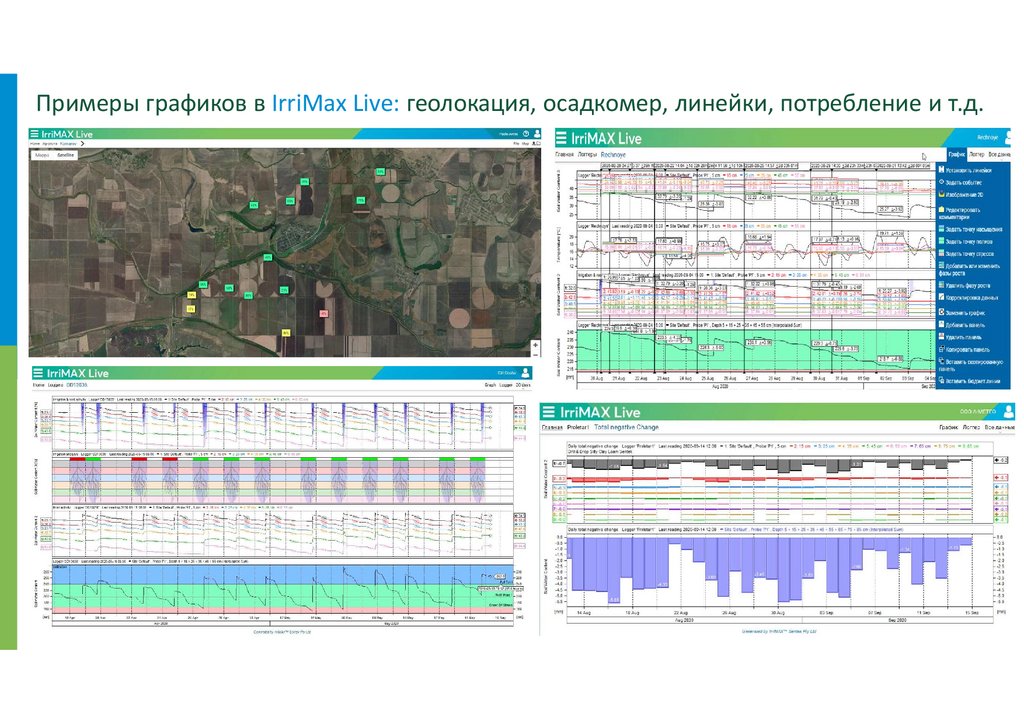Open Все данные tab in Total negative Change window
This screenshot has height=724, width=1024.
pos(1000,428)
